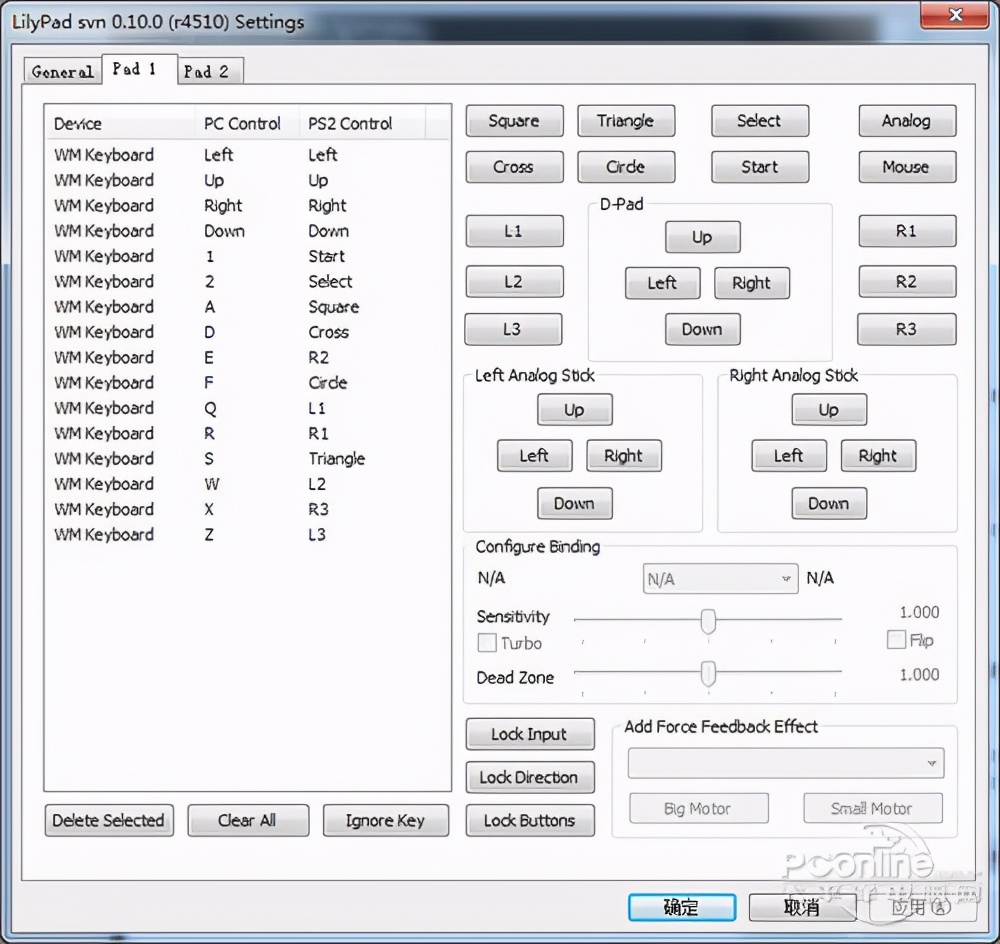Enable the Turbo checkbox
1000x944 pixels.
[x=488, y=643]
